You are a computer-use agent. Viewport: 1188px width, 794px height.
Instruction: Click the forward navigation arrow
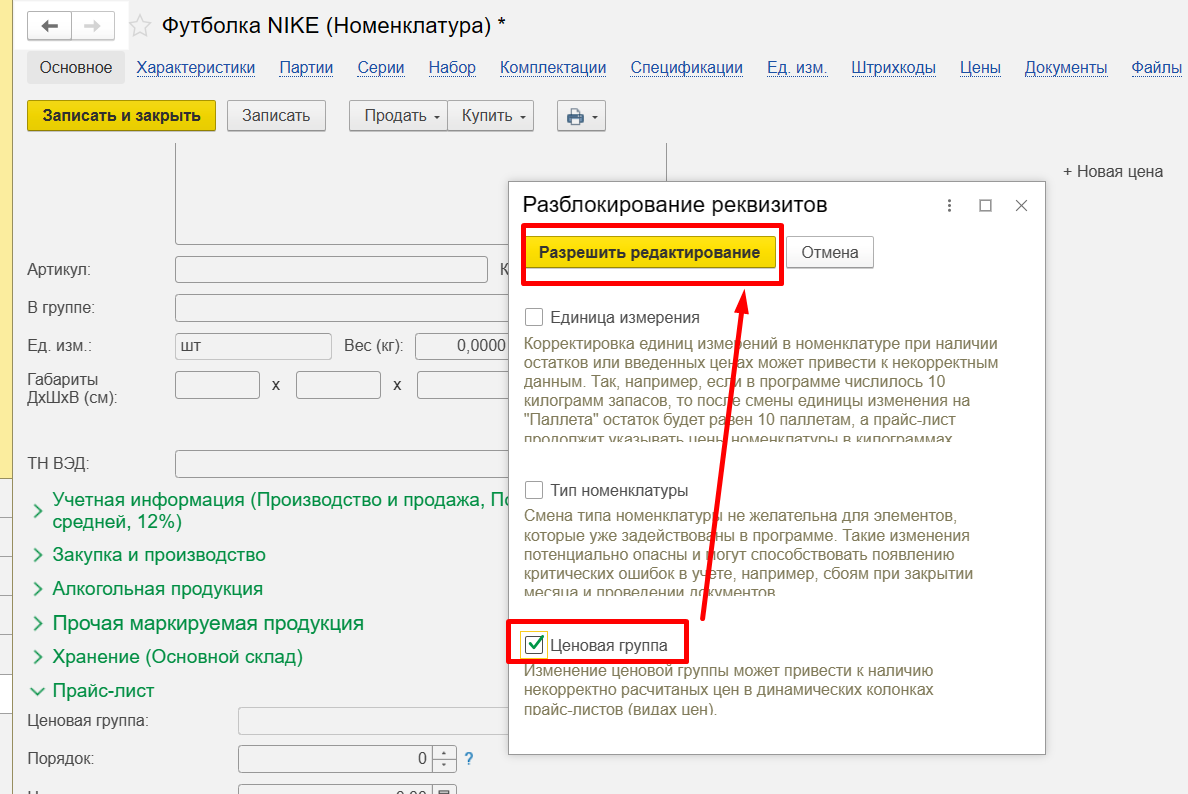tap(92, 26)
